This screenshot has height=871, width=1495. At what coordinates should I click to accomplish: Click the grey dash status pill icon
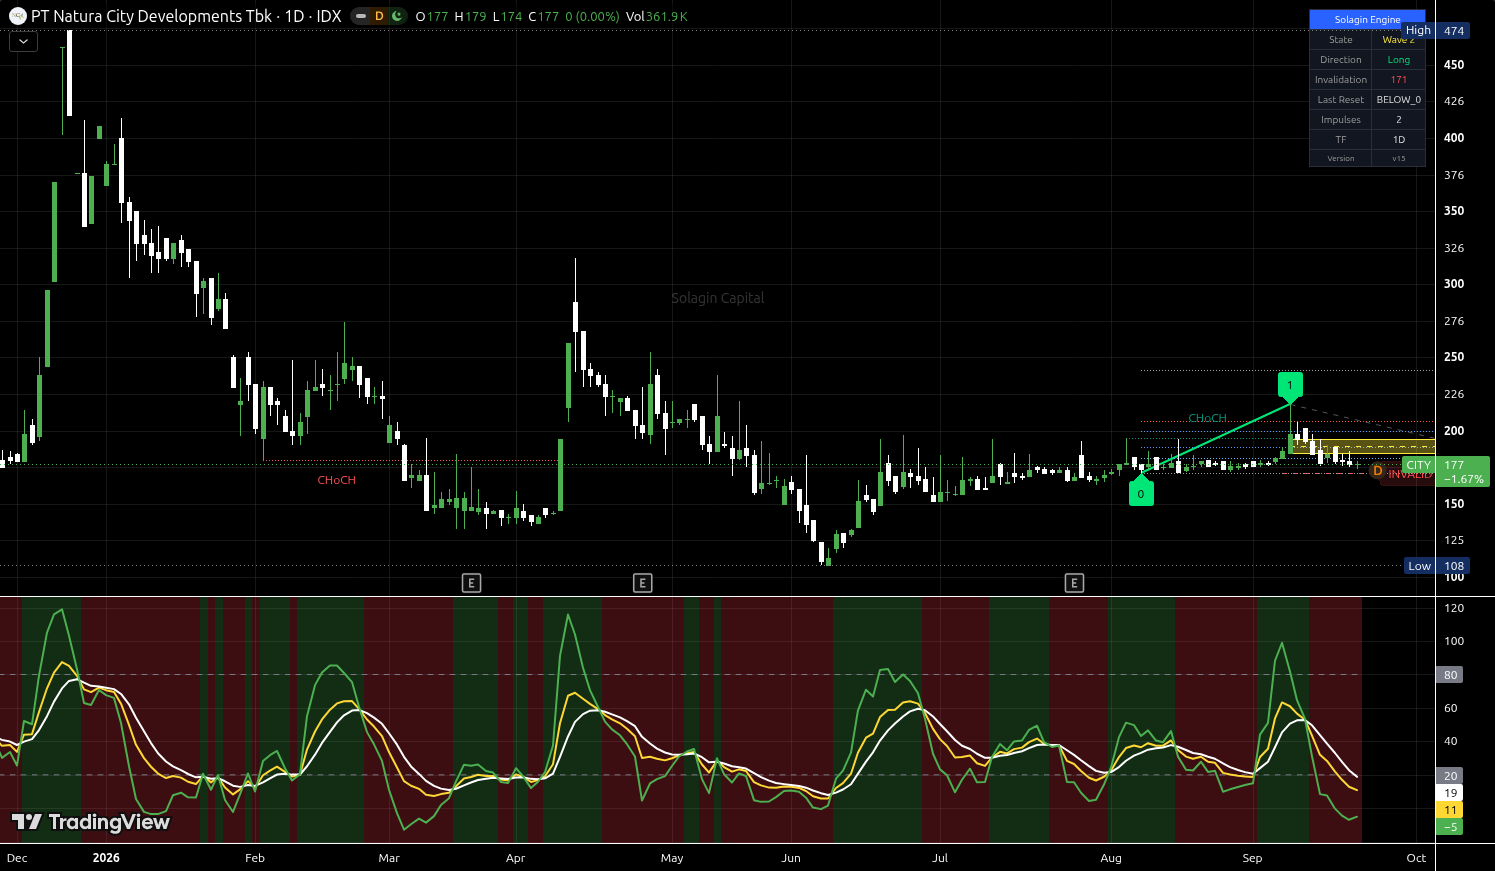click(361, 16)
